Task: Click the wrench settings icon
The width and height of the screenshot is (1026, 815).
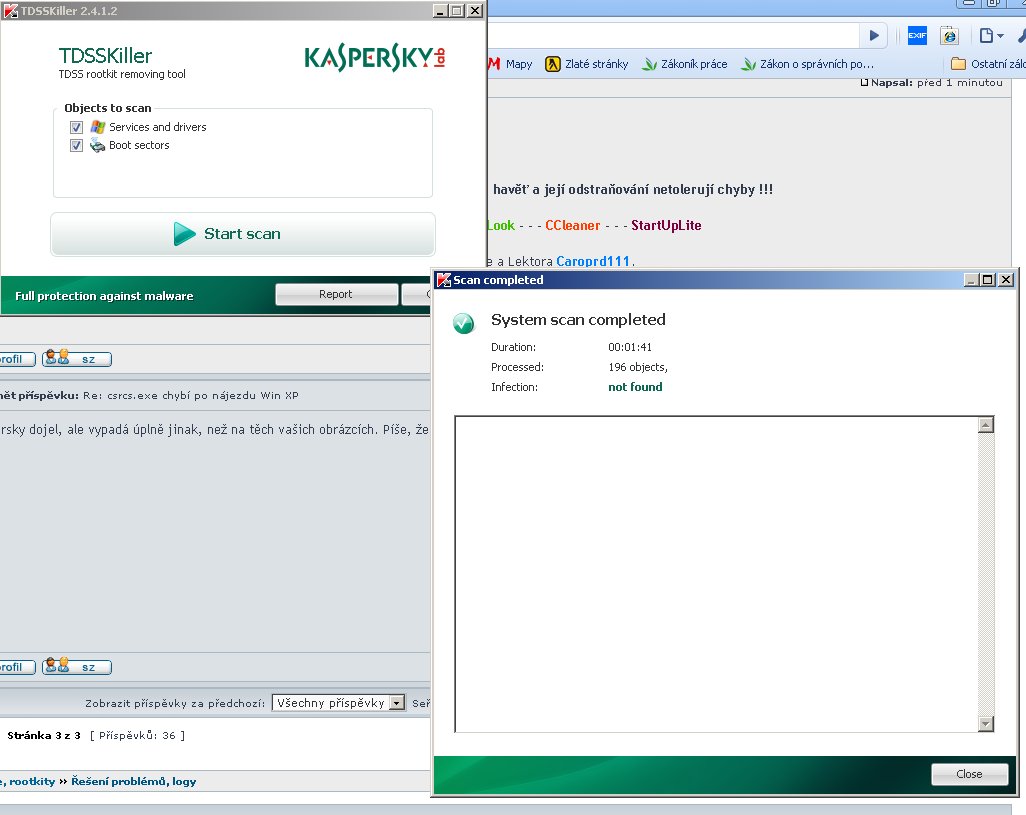Action: coord(1018,36)
